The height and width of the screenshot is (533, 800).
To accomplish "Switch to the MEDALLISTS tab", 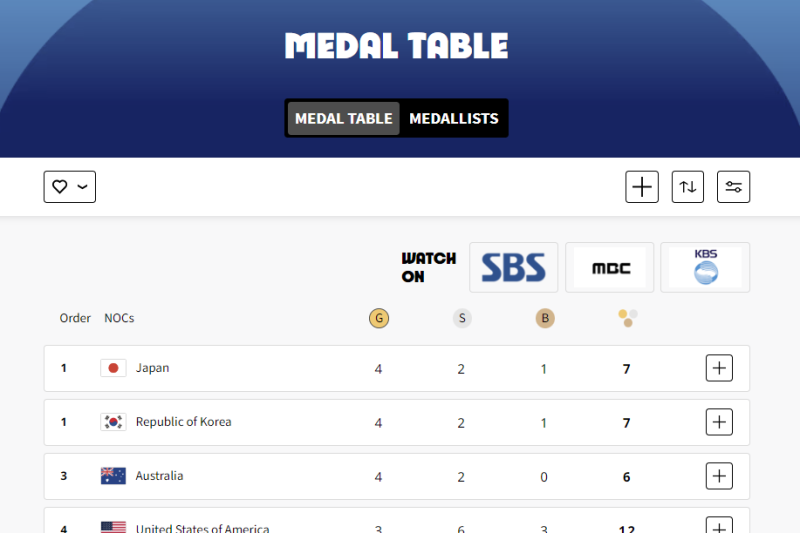I will pos(454,118).
